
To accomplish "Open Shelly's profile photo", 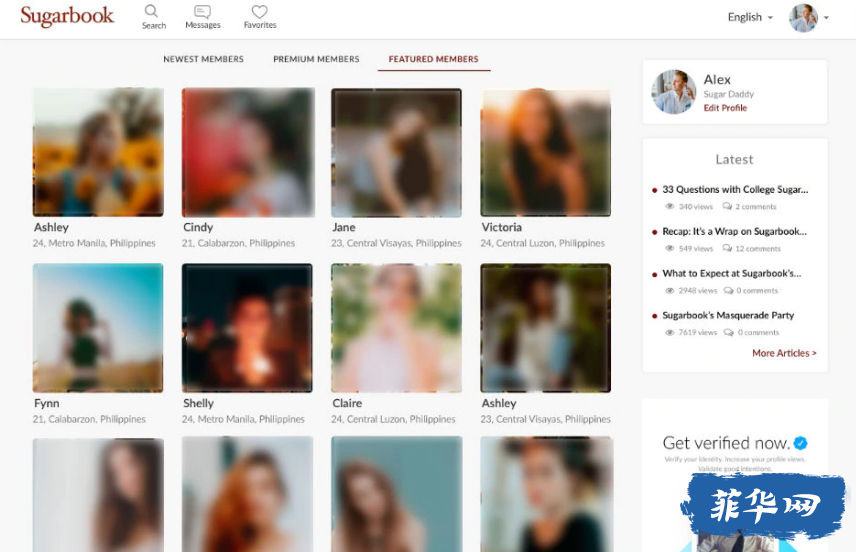I will click(x=247, y=328).
